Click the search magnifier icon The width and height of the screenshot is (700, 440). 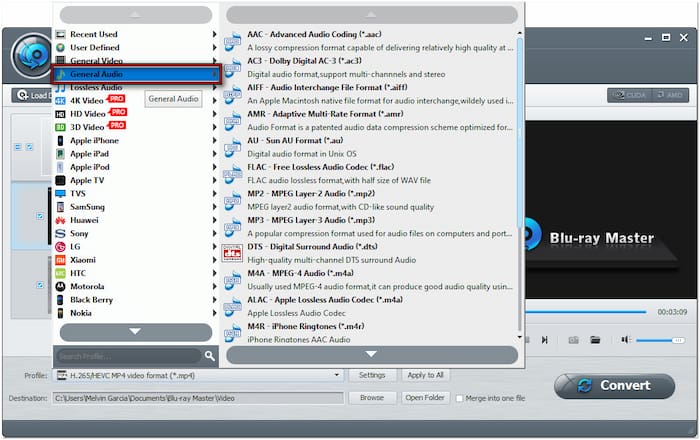pos(209,356)
